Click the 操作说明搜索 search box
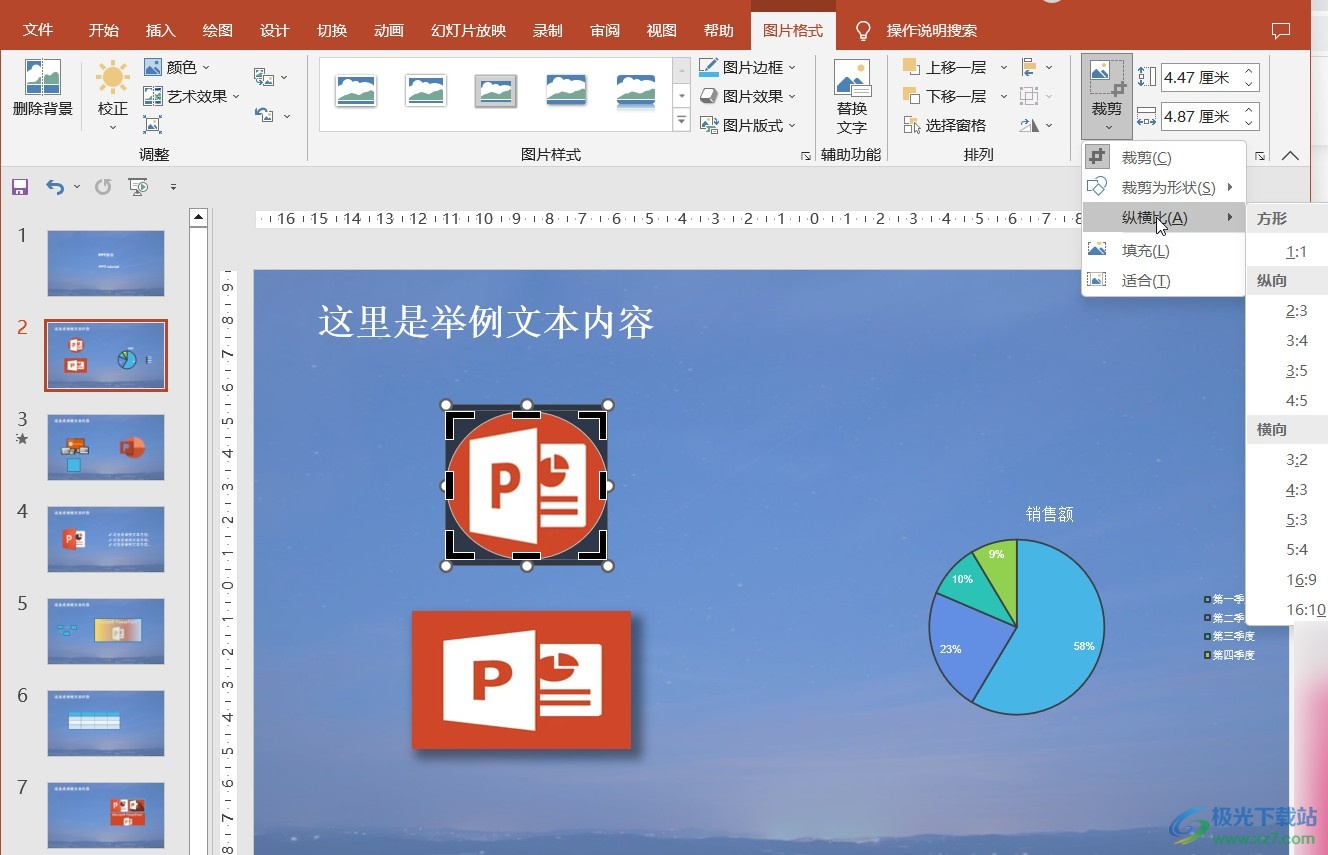The image size is (1328, 855). coord(932,31)
